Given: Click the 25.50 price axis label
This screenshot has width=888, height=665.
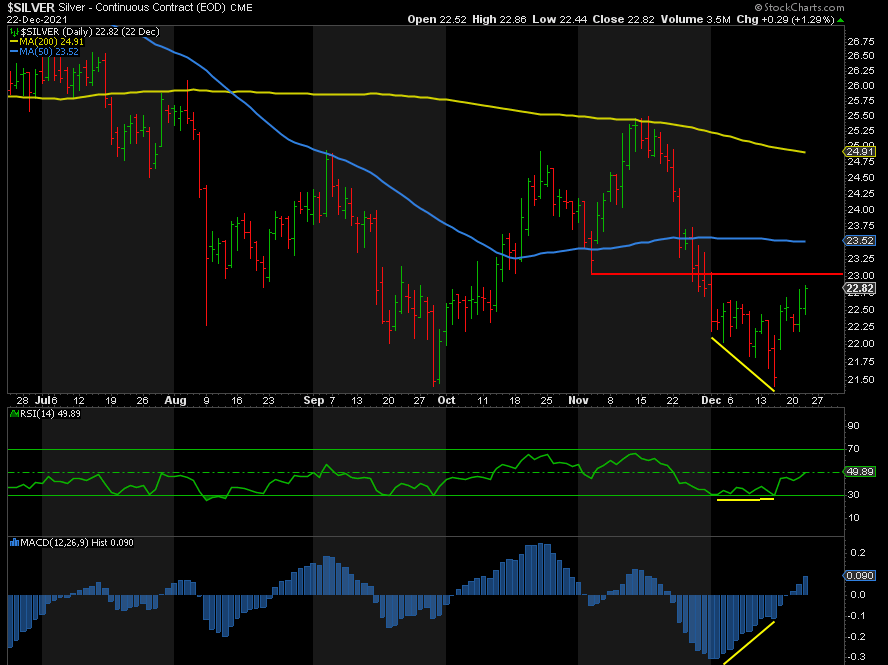Looking at the screenshot, I should click(861, 116).
